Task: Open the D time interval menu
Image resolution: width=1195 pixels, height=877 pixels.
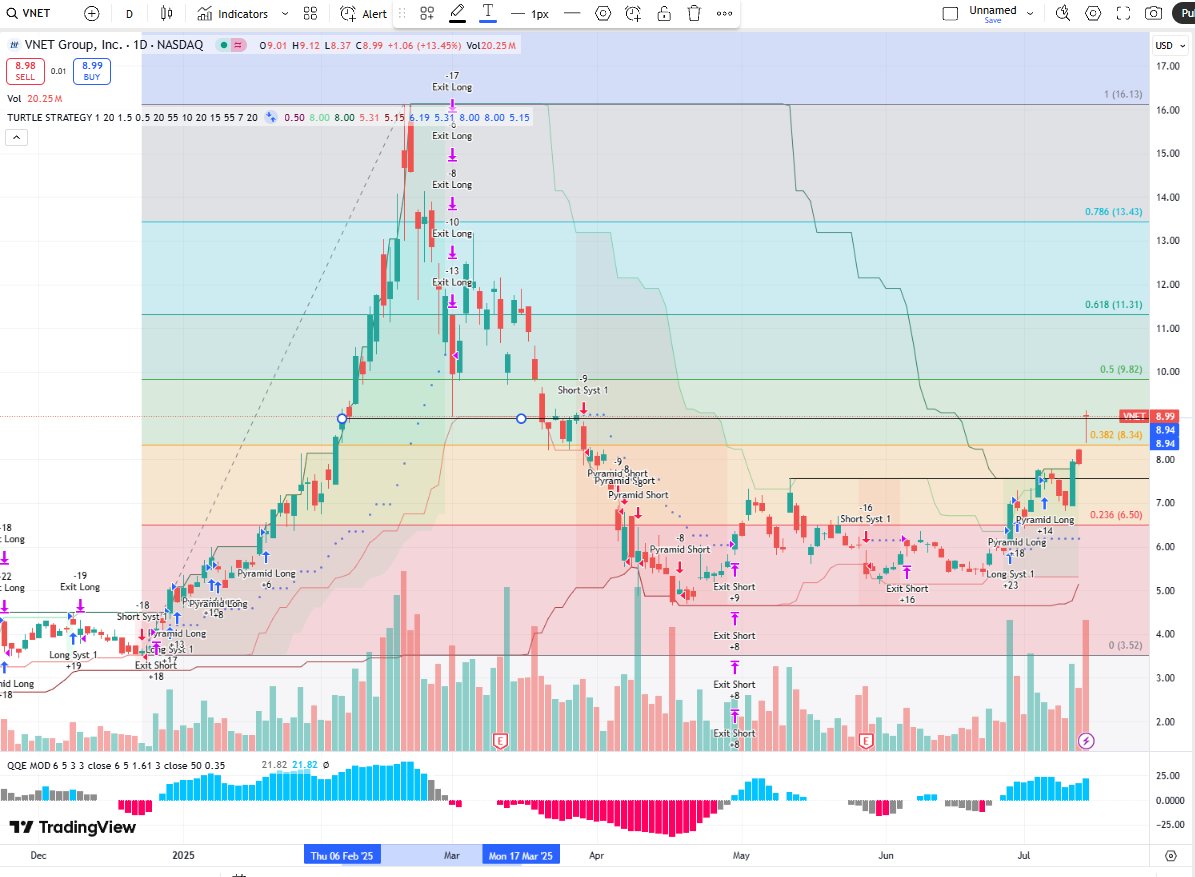Action: pyautogui.click(x=129, y=14)
